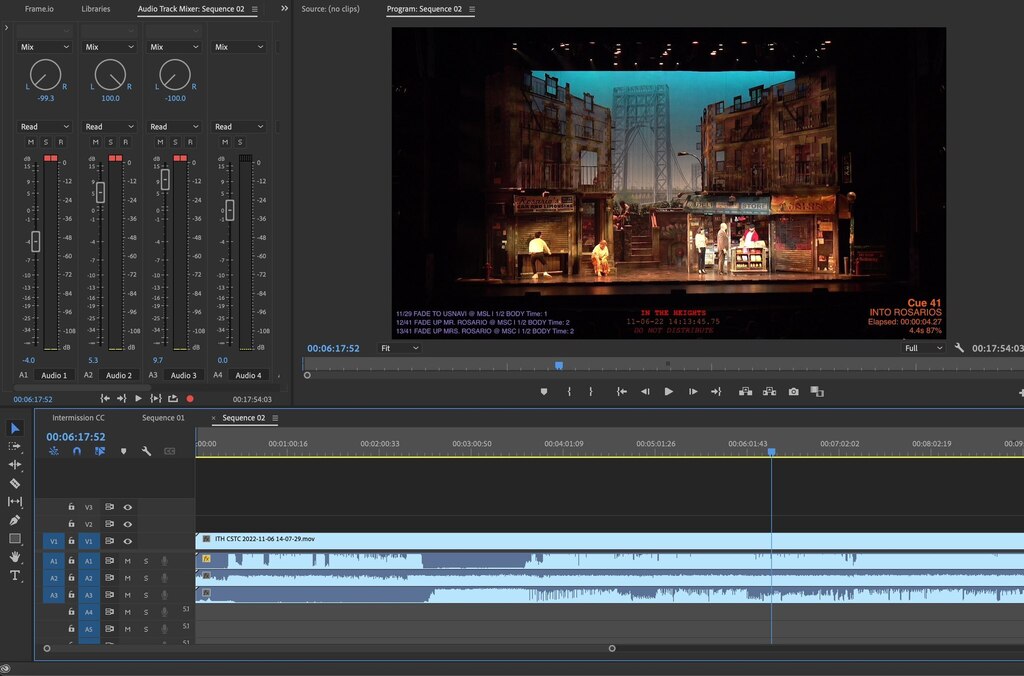Image resolution: width=1024 pixels, height=676 pixels.
Task: Select the Slip tool
Action: click(15, 502)
